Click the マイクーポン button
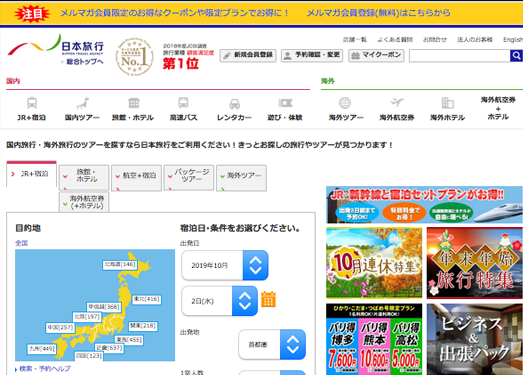 coord(376,55)
